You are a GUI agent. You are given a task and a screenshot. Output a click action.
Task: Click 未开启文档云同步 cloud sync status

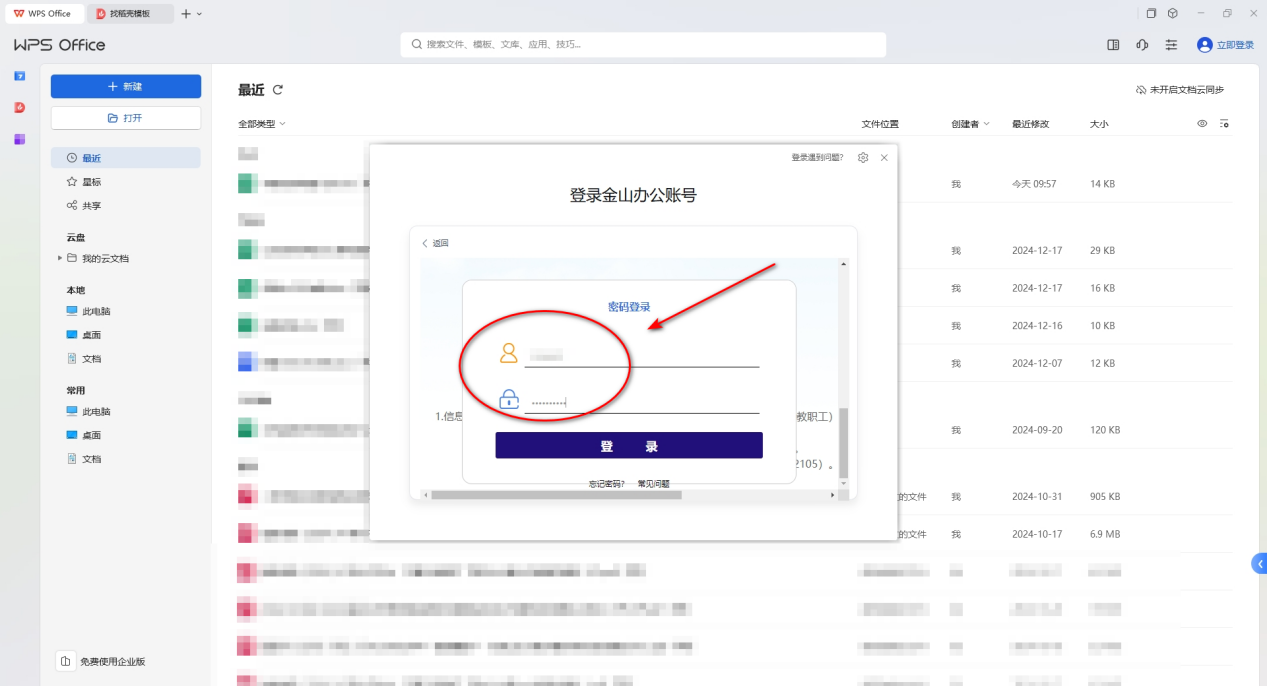point(1180,90)
